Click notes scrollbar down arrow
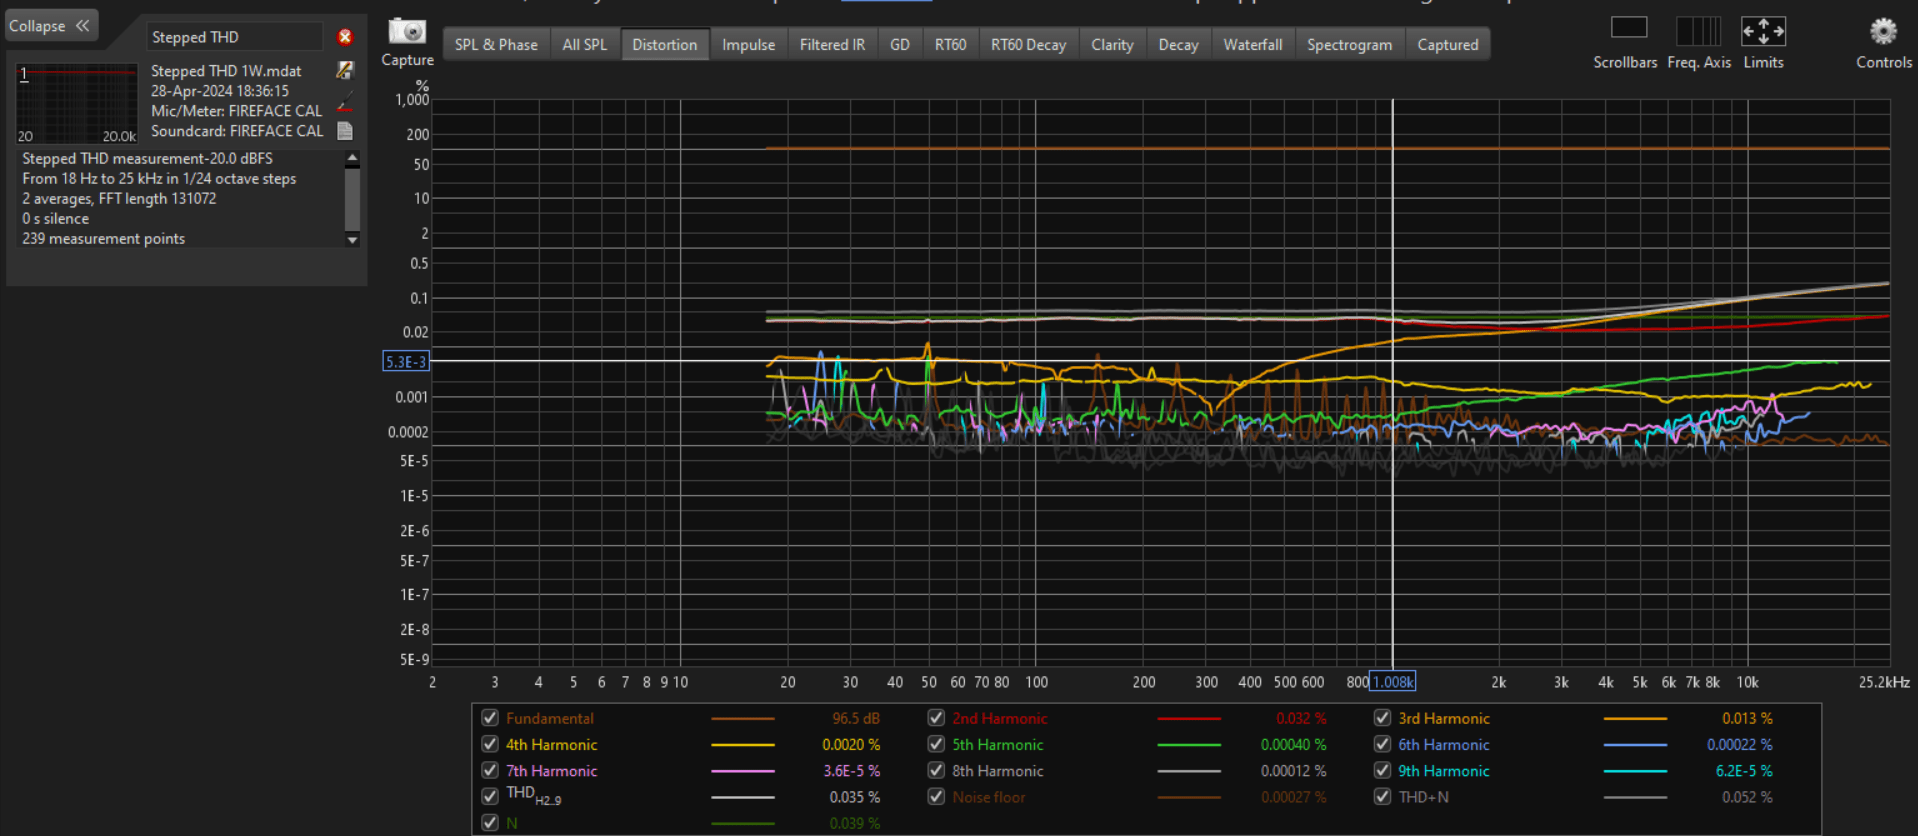This screenshot has height=836, width=1918. (x=352, y=239)
